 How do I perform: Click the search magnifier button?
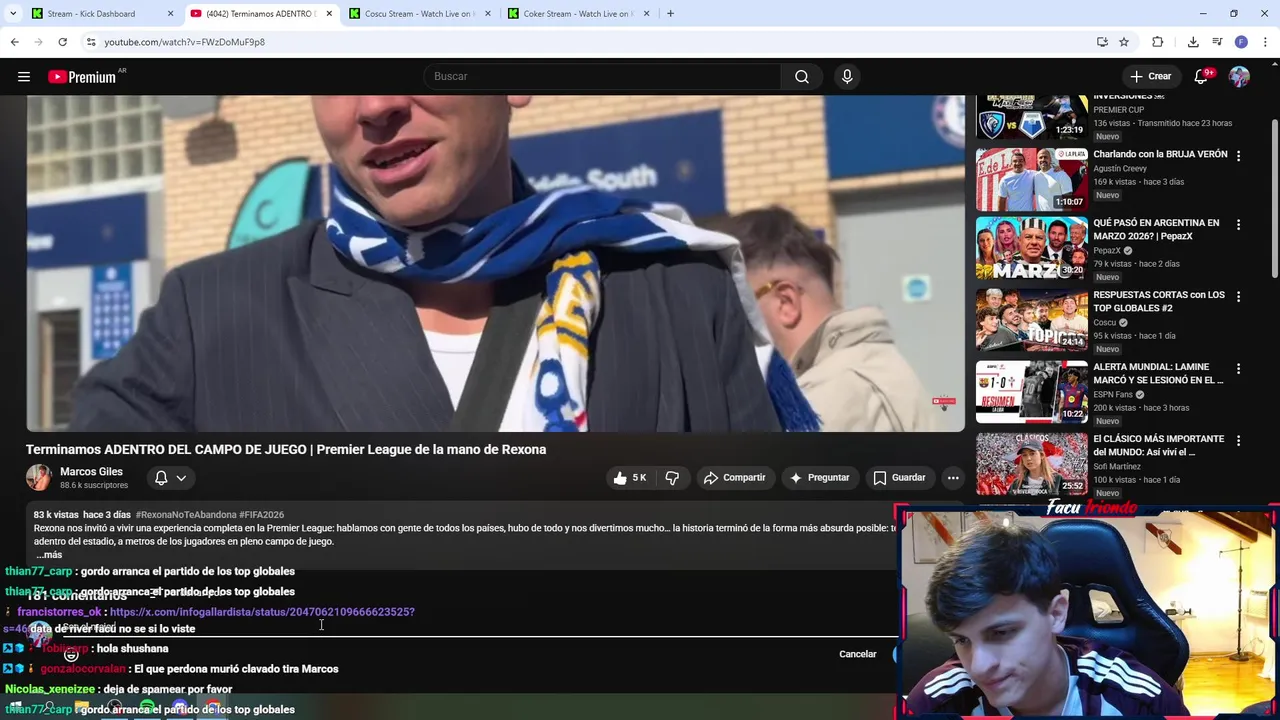pyautogui.click(x=802, y=76)
